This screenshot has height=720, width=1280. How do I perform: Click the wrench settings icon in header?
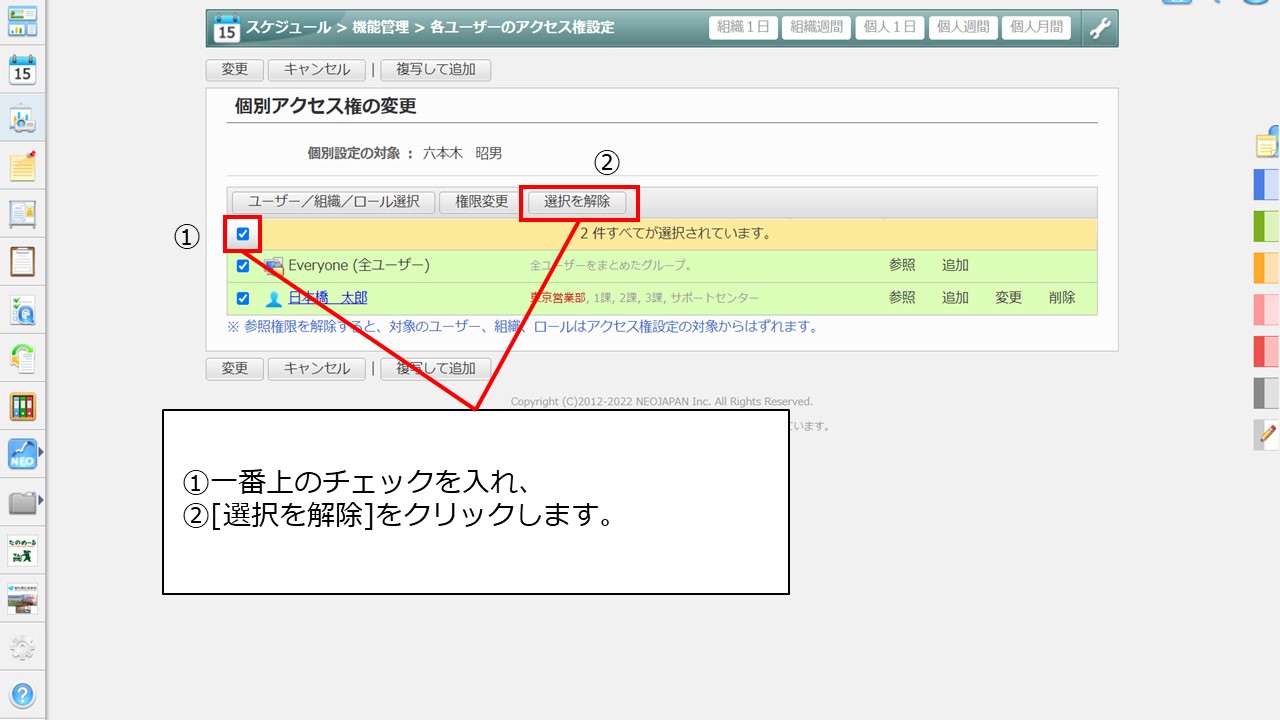1099,28
